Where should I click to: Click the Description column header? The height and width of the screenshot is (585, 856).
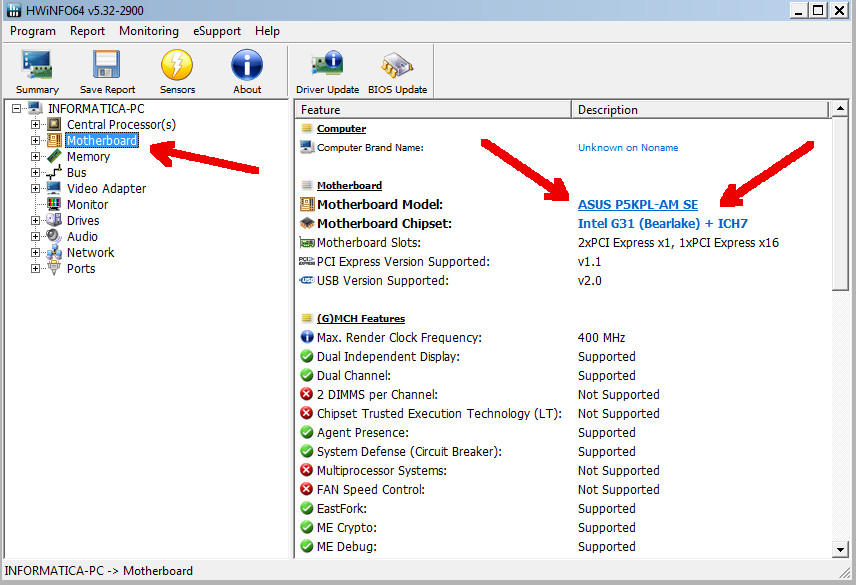click(x=700, y=110)
